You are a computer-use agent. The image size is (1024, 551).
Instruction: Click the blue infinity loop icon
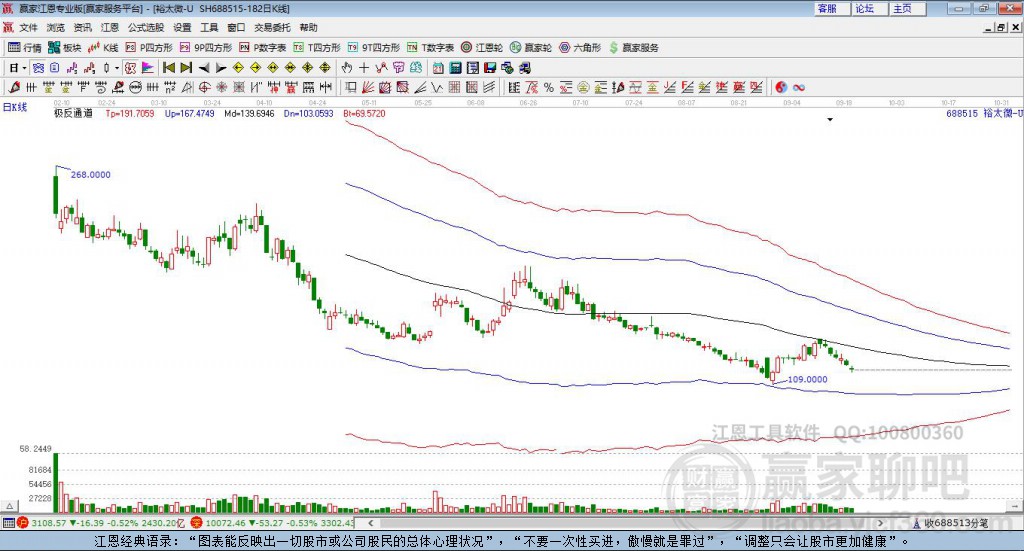tap(799, 87)
